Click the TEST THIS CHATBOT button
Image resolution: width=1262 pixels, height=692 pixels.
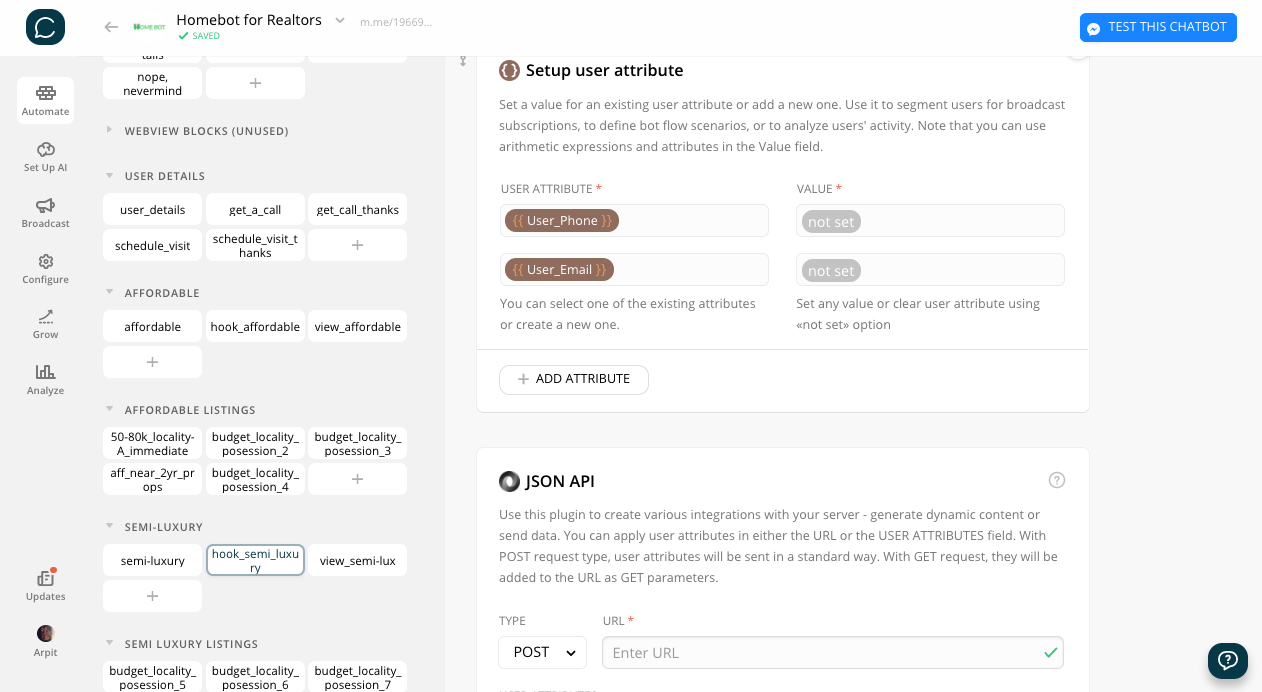tap(1158, 27)
